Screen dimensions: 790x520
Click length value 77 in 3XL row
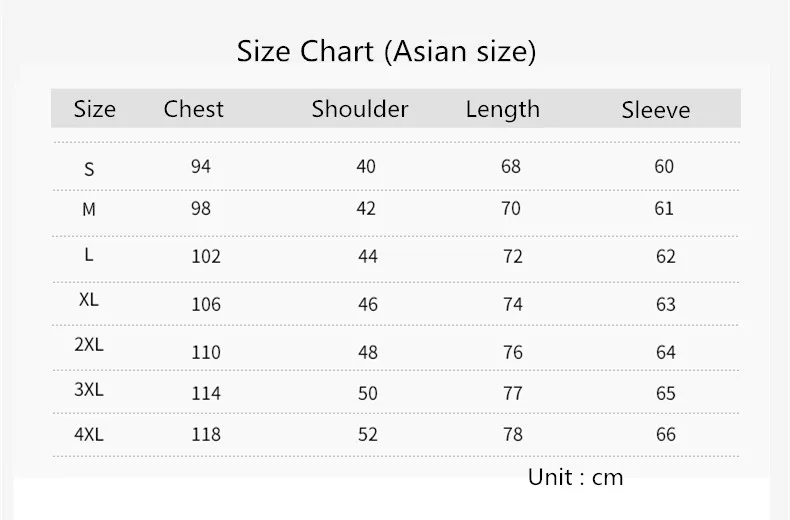[x=513, y=394]
